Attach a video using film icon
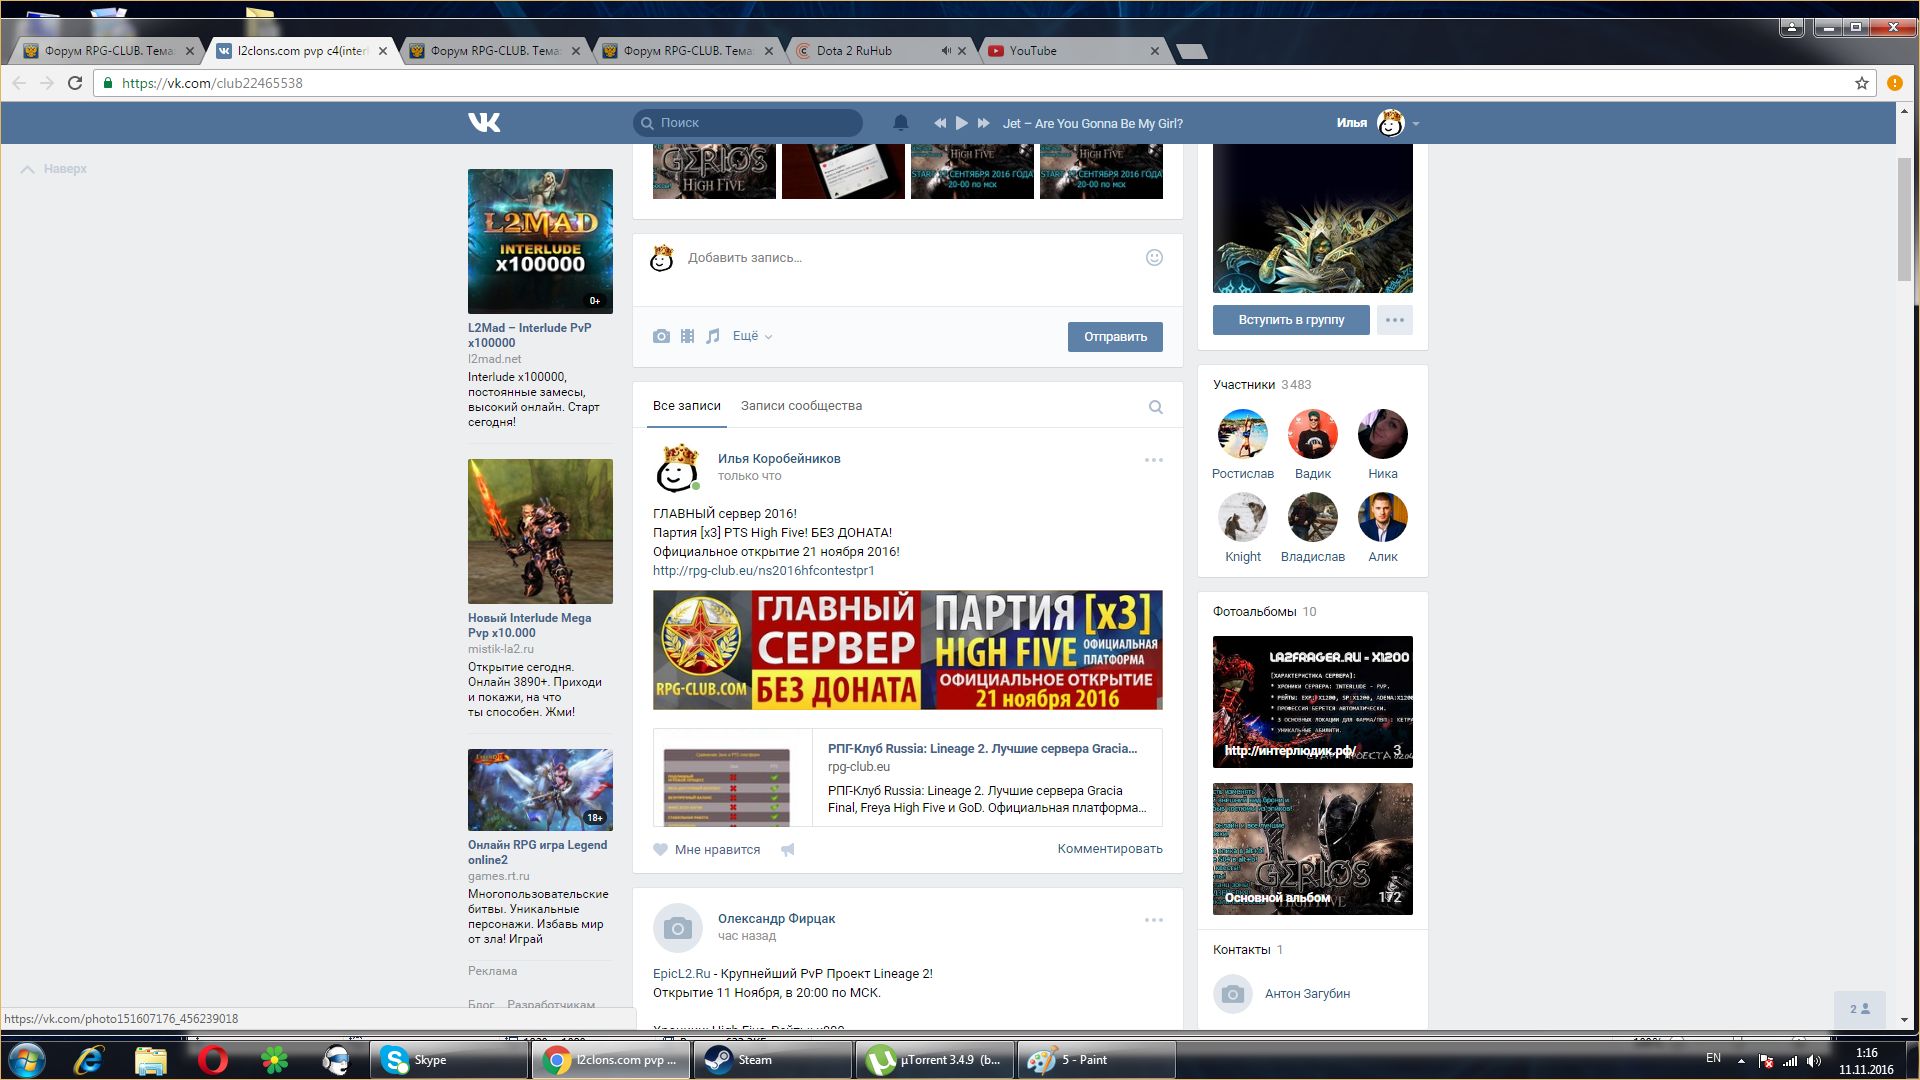This screenshot has width=1920, height=1080. 687,336
